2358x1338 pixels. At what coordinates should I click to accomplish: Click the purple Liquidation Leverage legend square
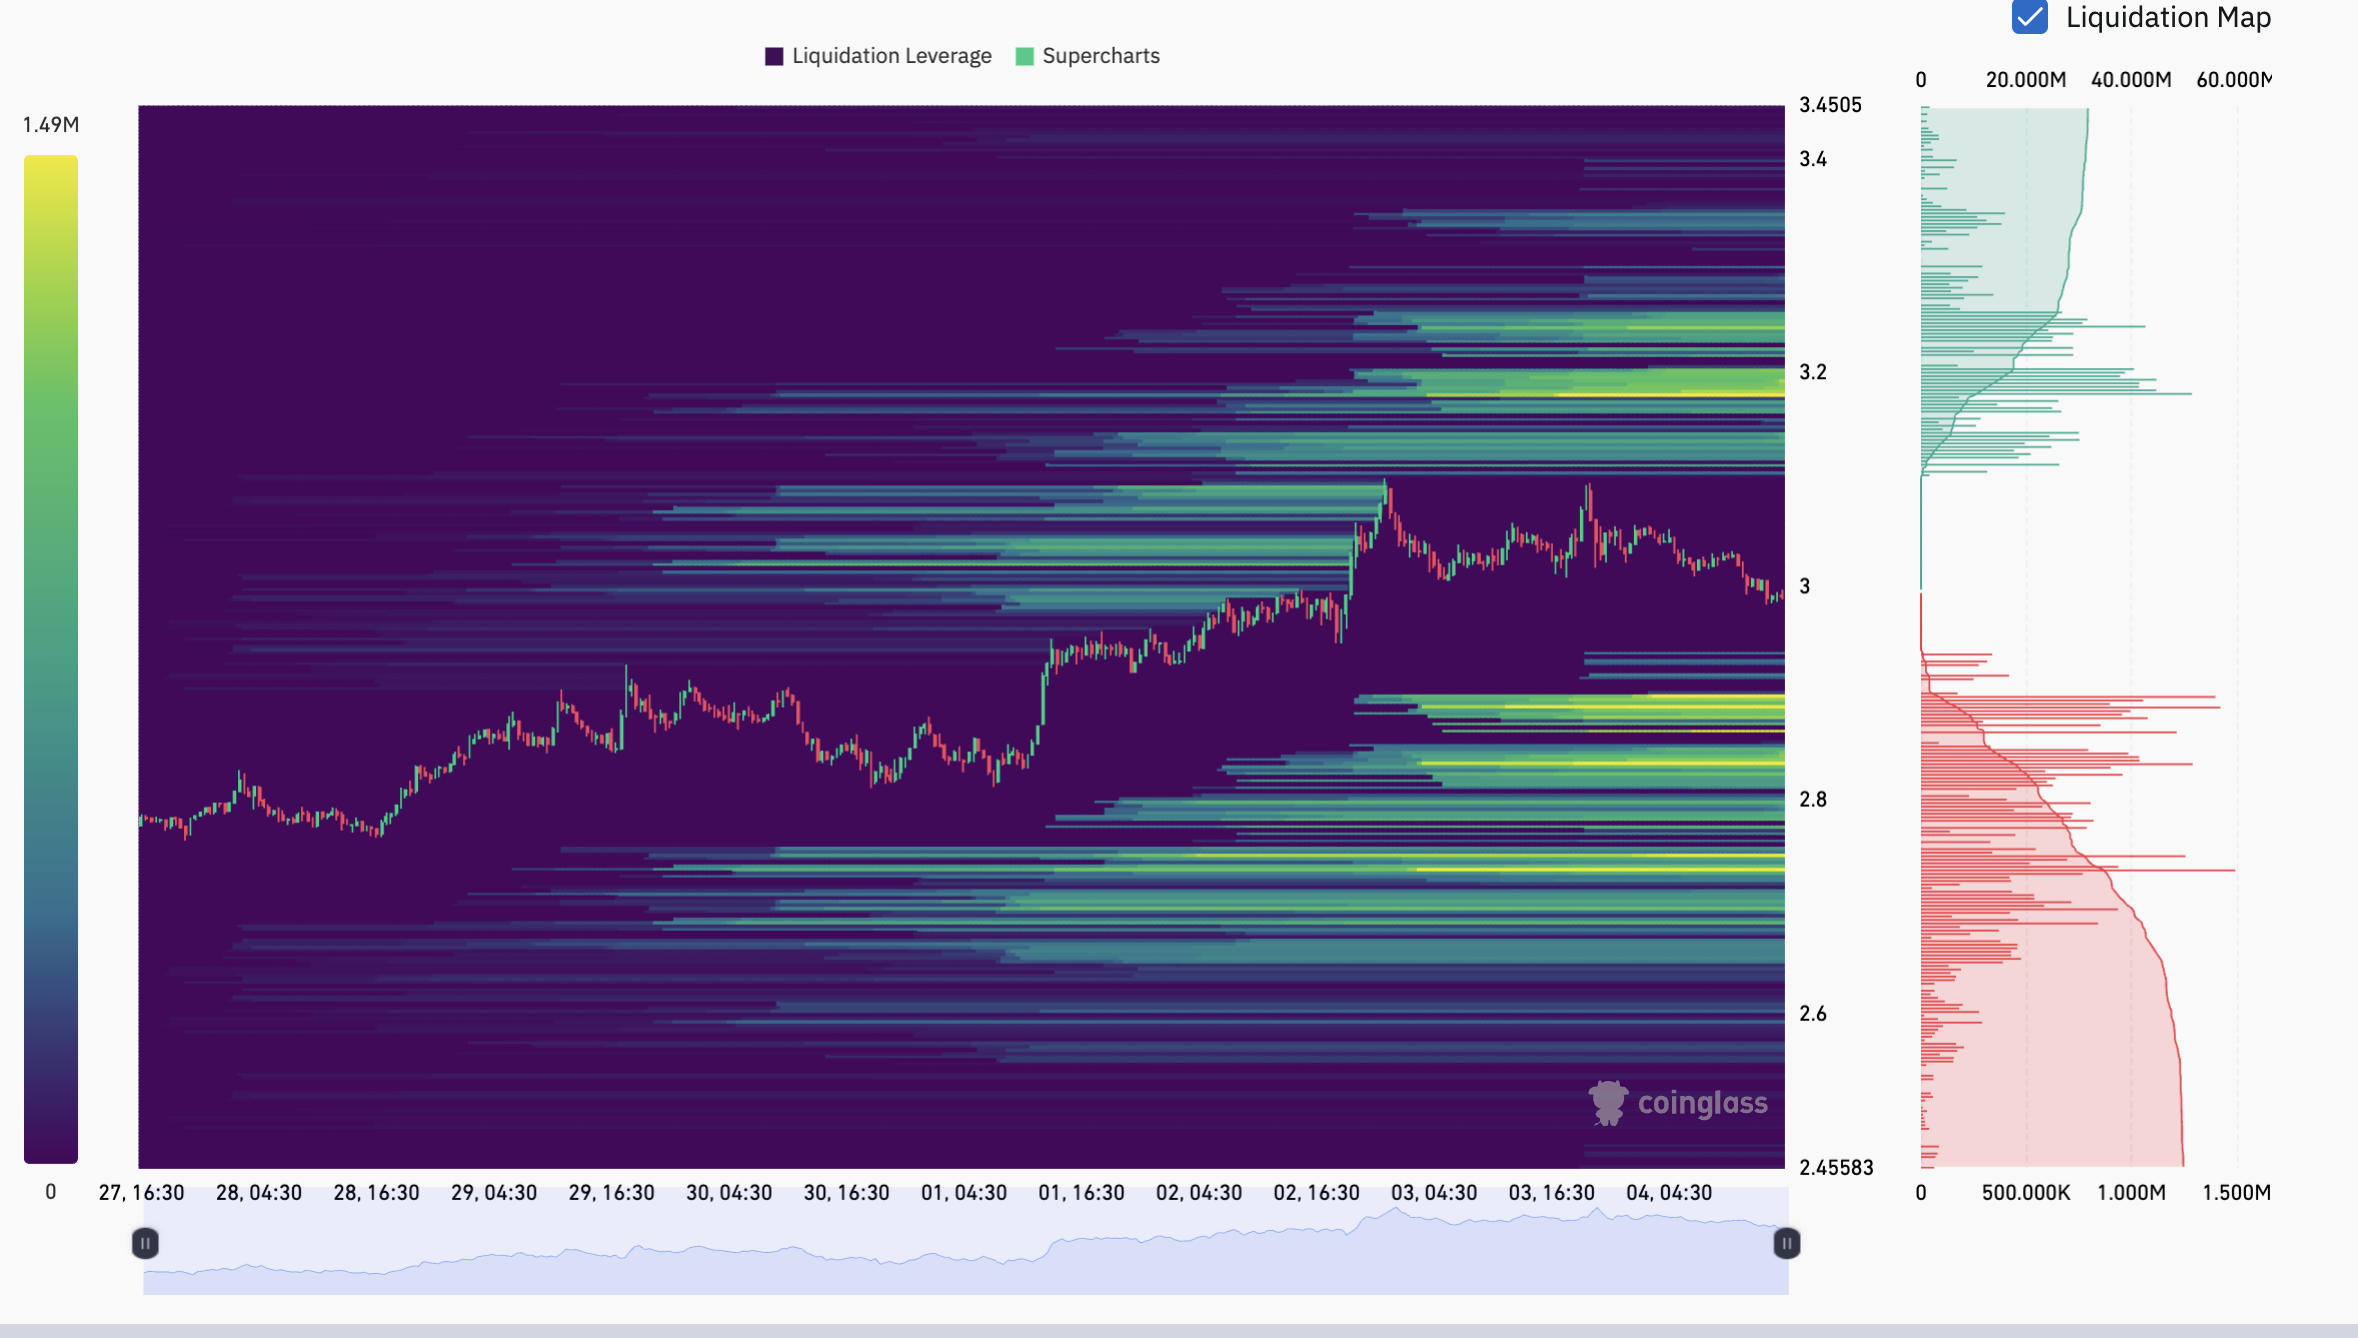coord(773,56)
